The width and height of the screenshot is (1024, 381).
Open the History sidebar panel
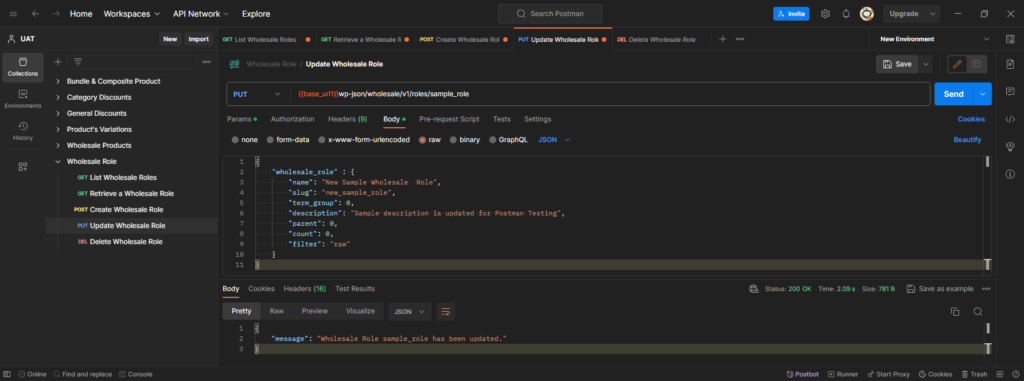coord(23,131)
